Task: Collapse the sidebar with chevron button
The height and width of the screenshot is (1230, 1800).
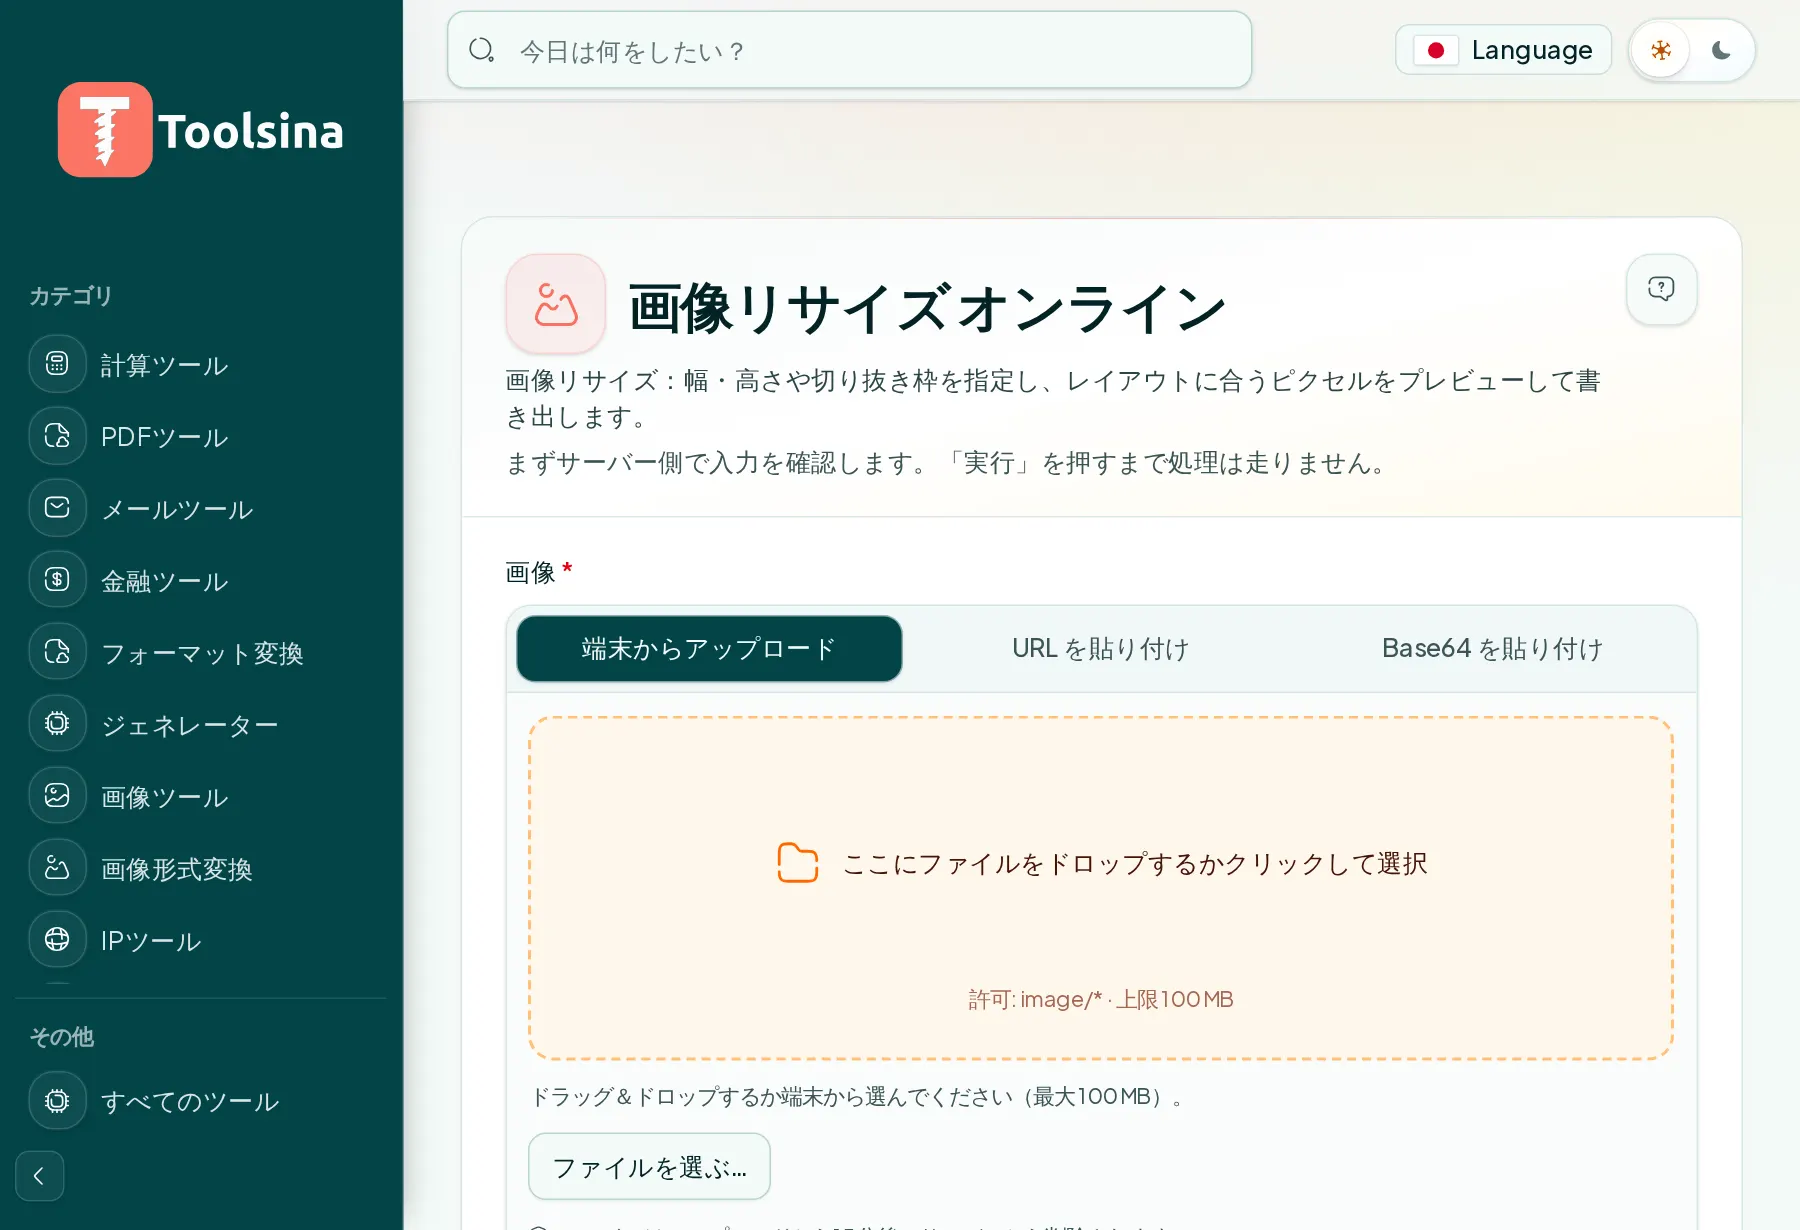Action: (40, 1176)
